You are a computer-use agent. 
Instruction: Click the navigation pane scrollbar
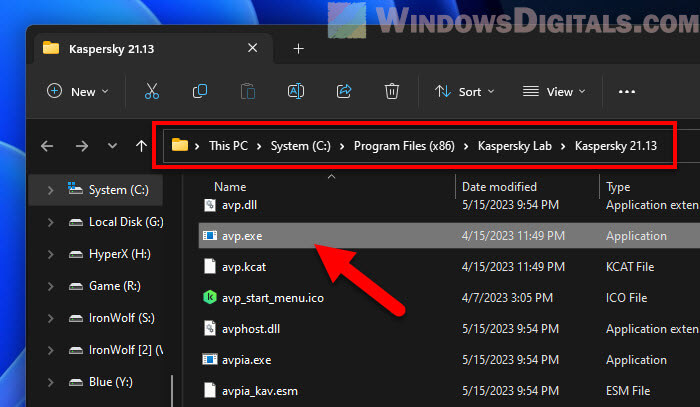[x=172, y=390]
